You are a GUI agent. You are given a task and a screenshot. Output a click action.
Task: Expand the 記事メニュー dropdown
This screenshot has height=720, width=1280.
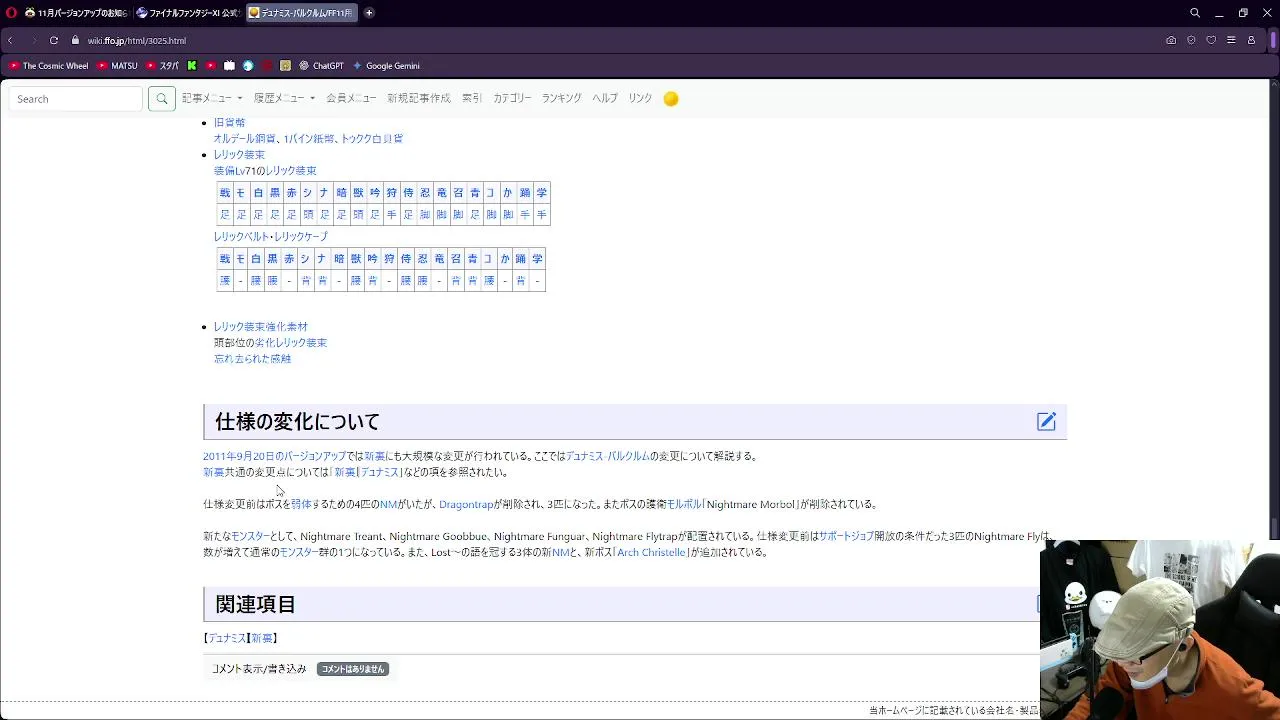[211, 99]
